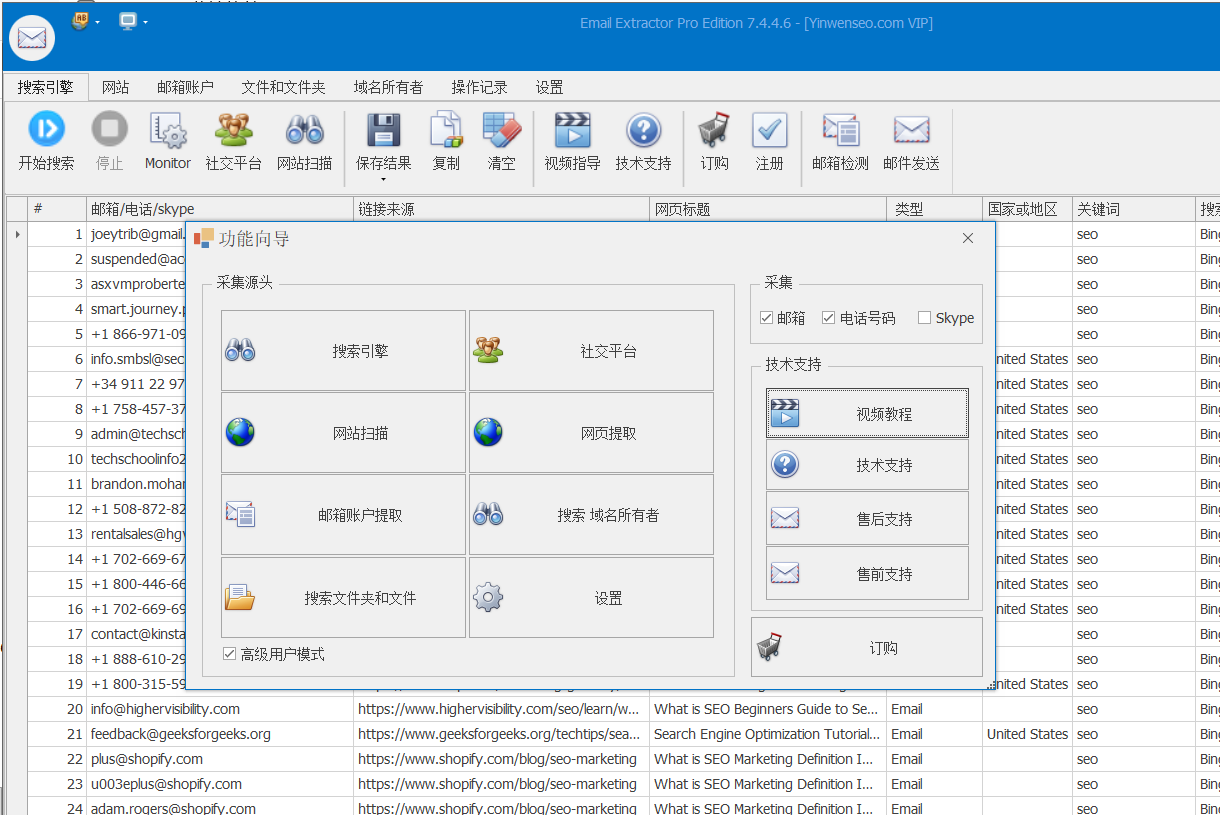Open the 域名所有者 tab
The image size is (1220, 815).
388,87
